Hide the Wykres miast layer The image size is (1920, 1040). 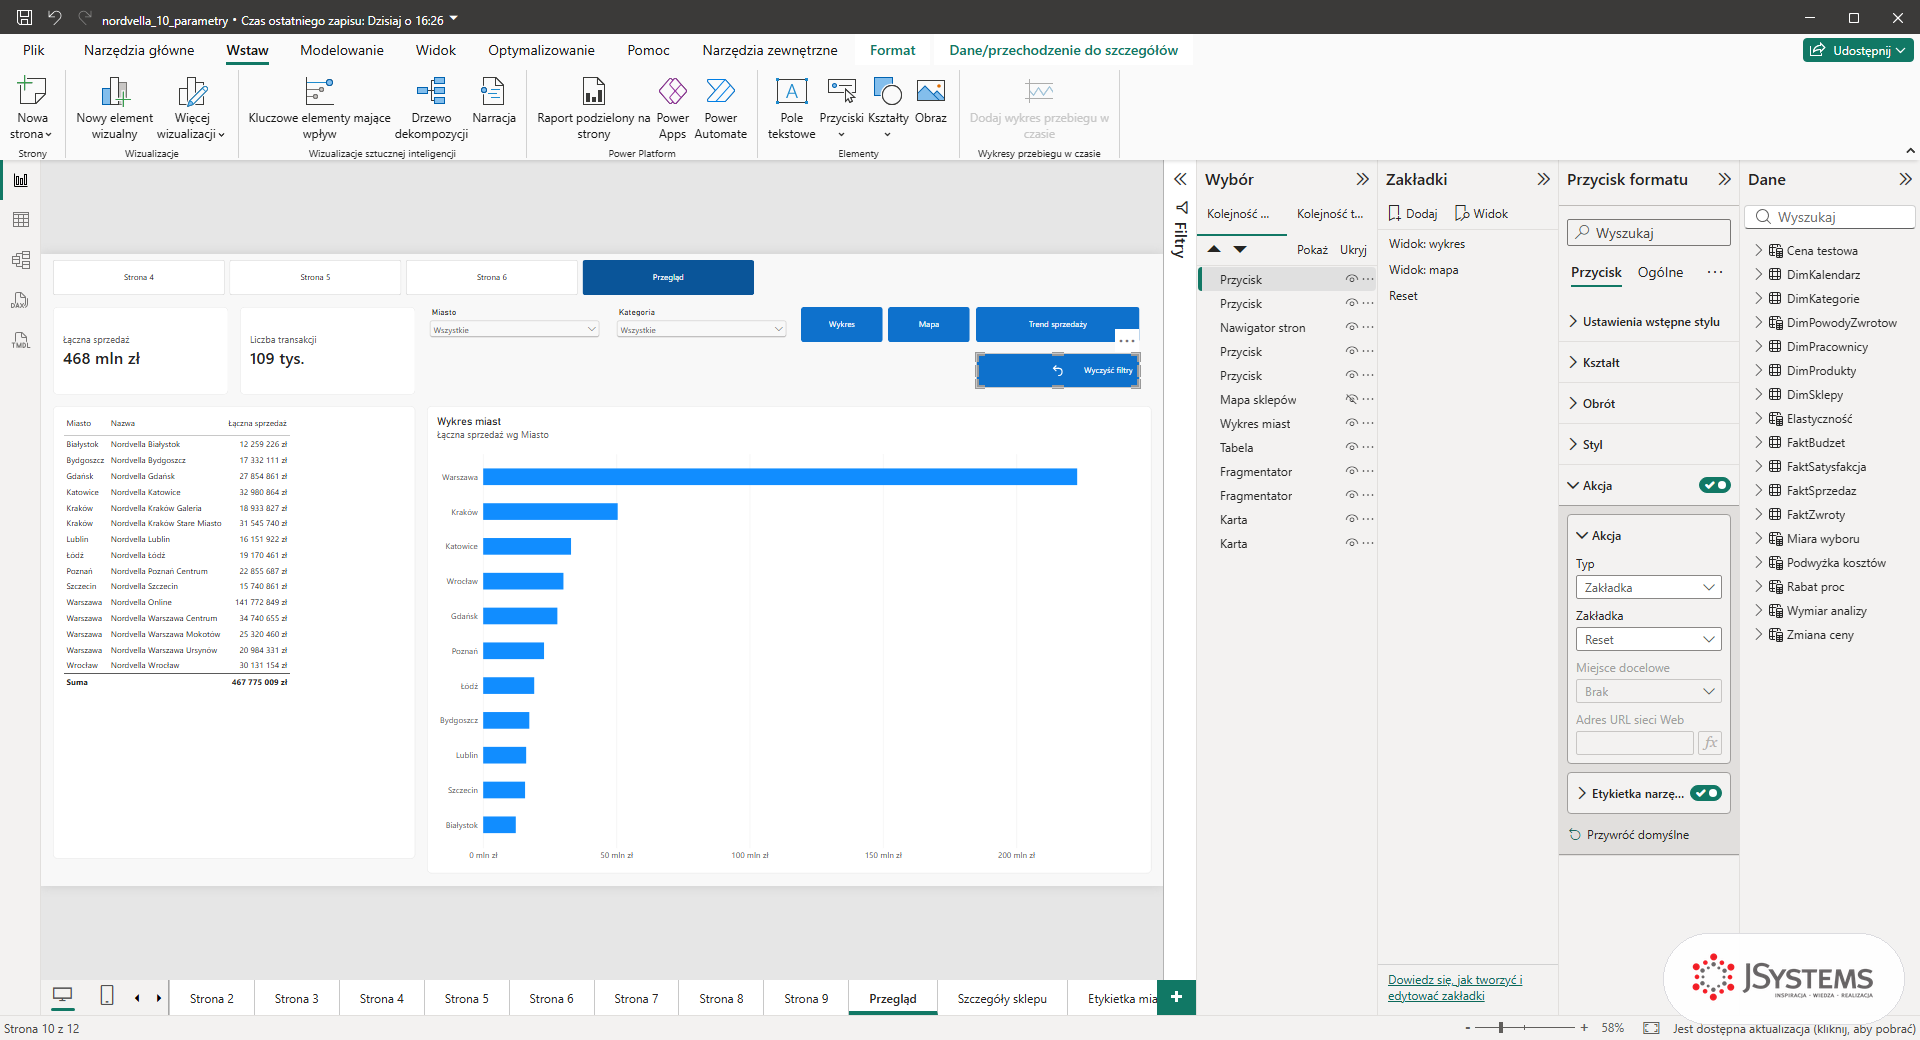(1351, 424)
